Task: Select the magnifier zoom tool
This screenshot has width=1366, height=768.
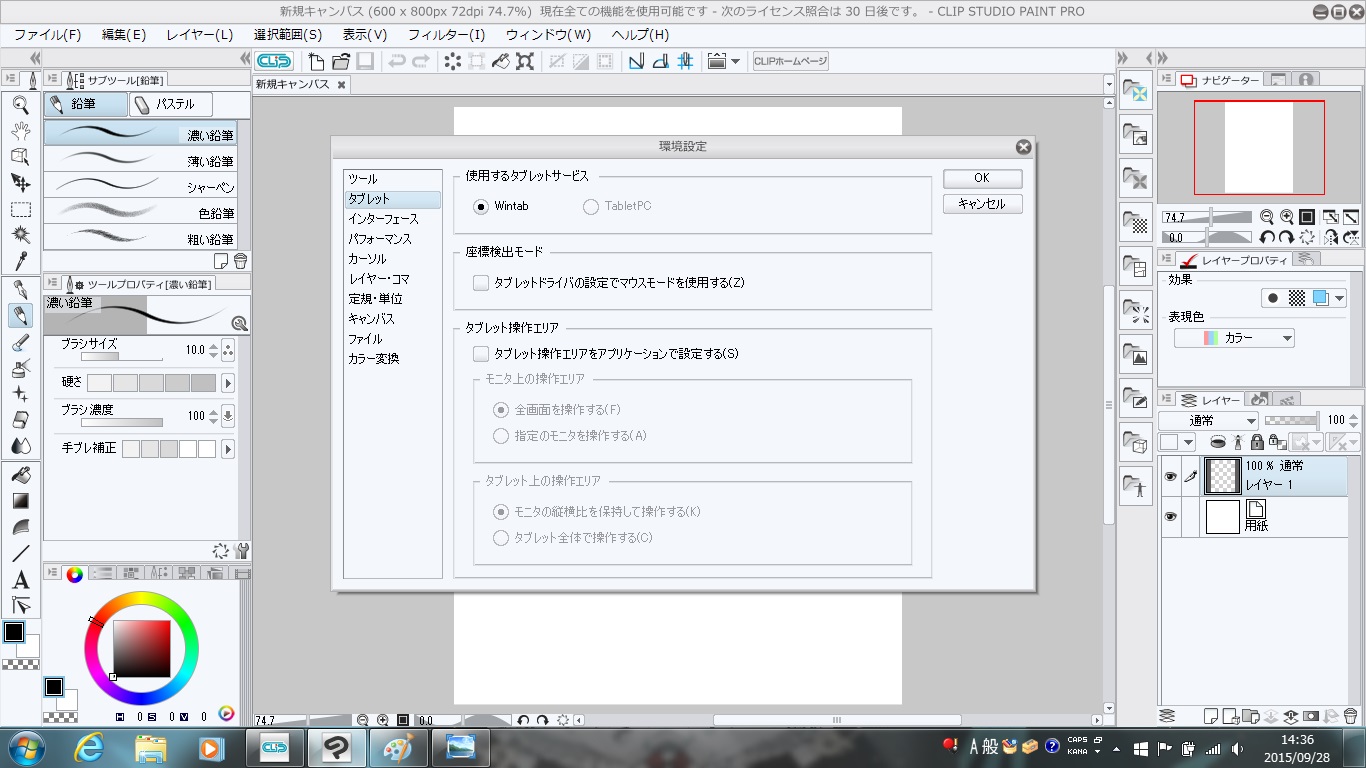Action: click(20, 104)
